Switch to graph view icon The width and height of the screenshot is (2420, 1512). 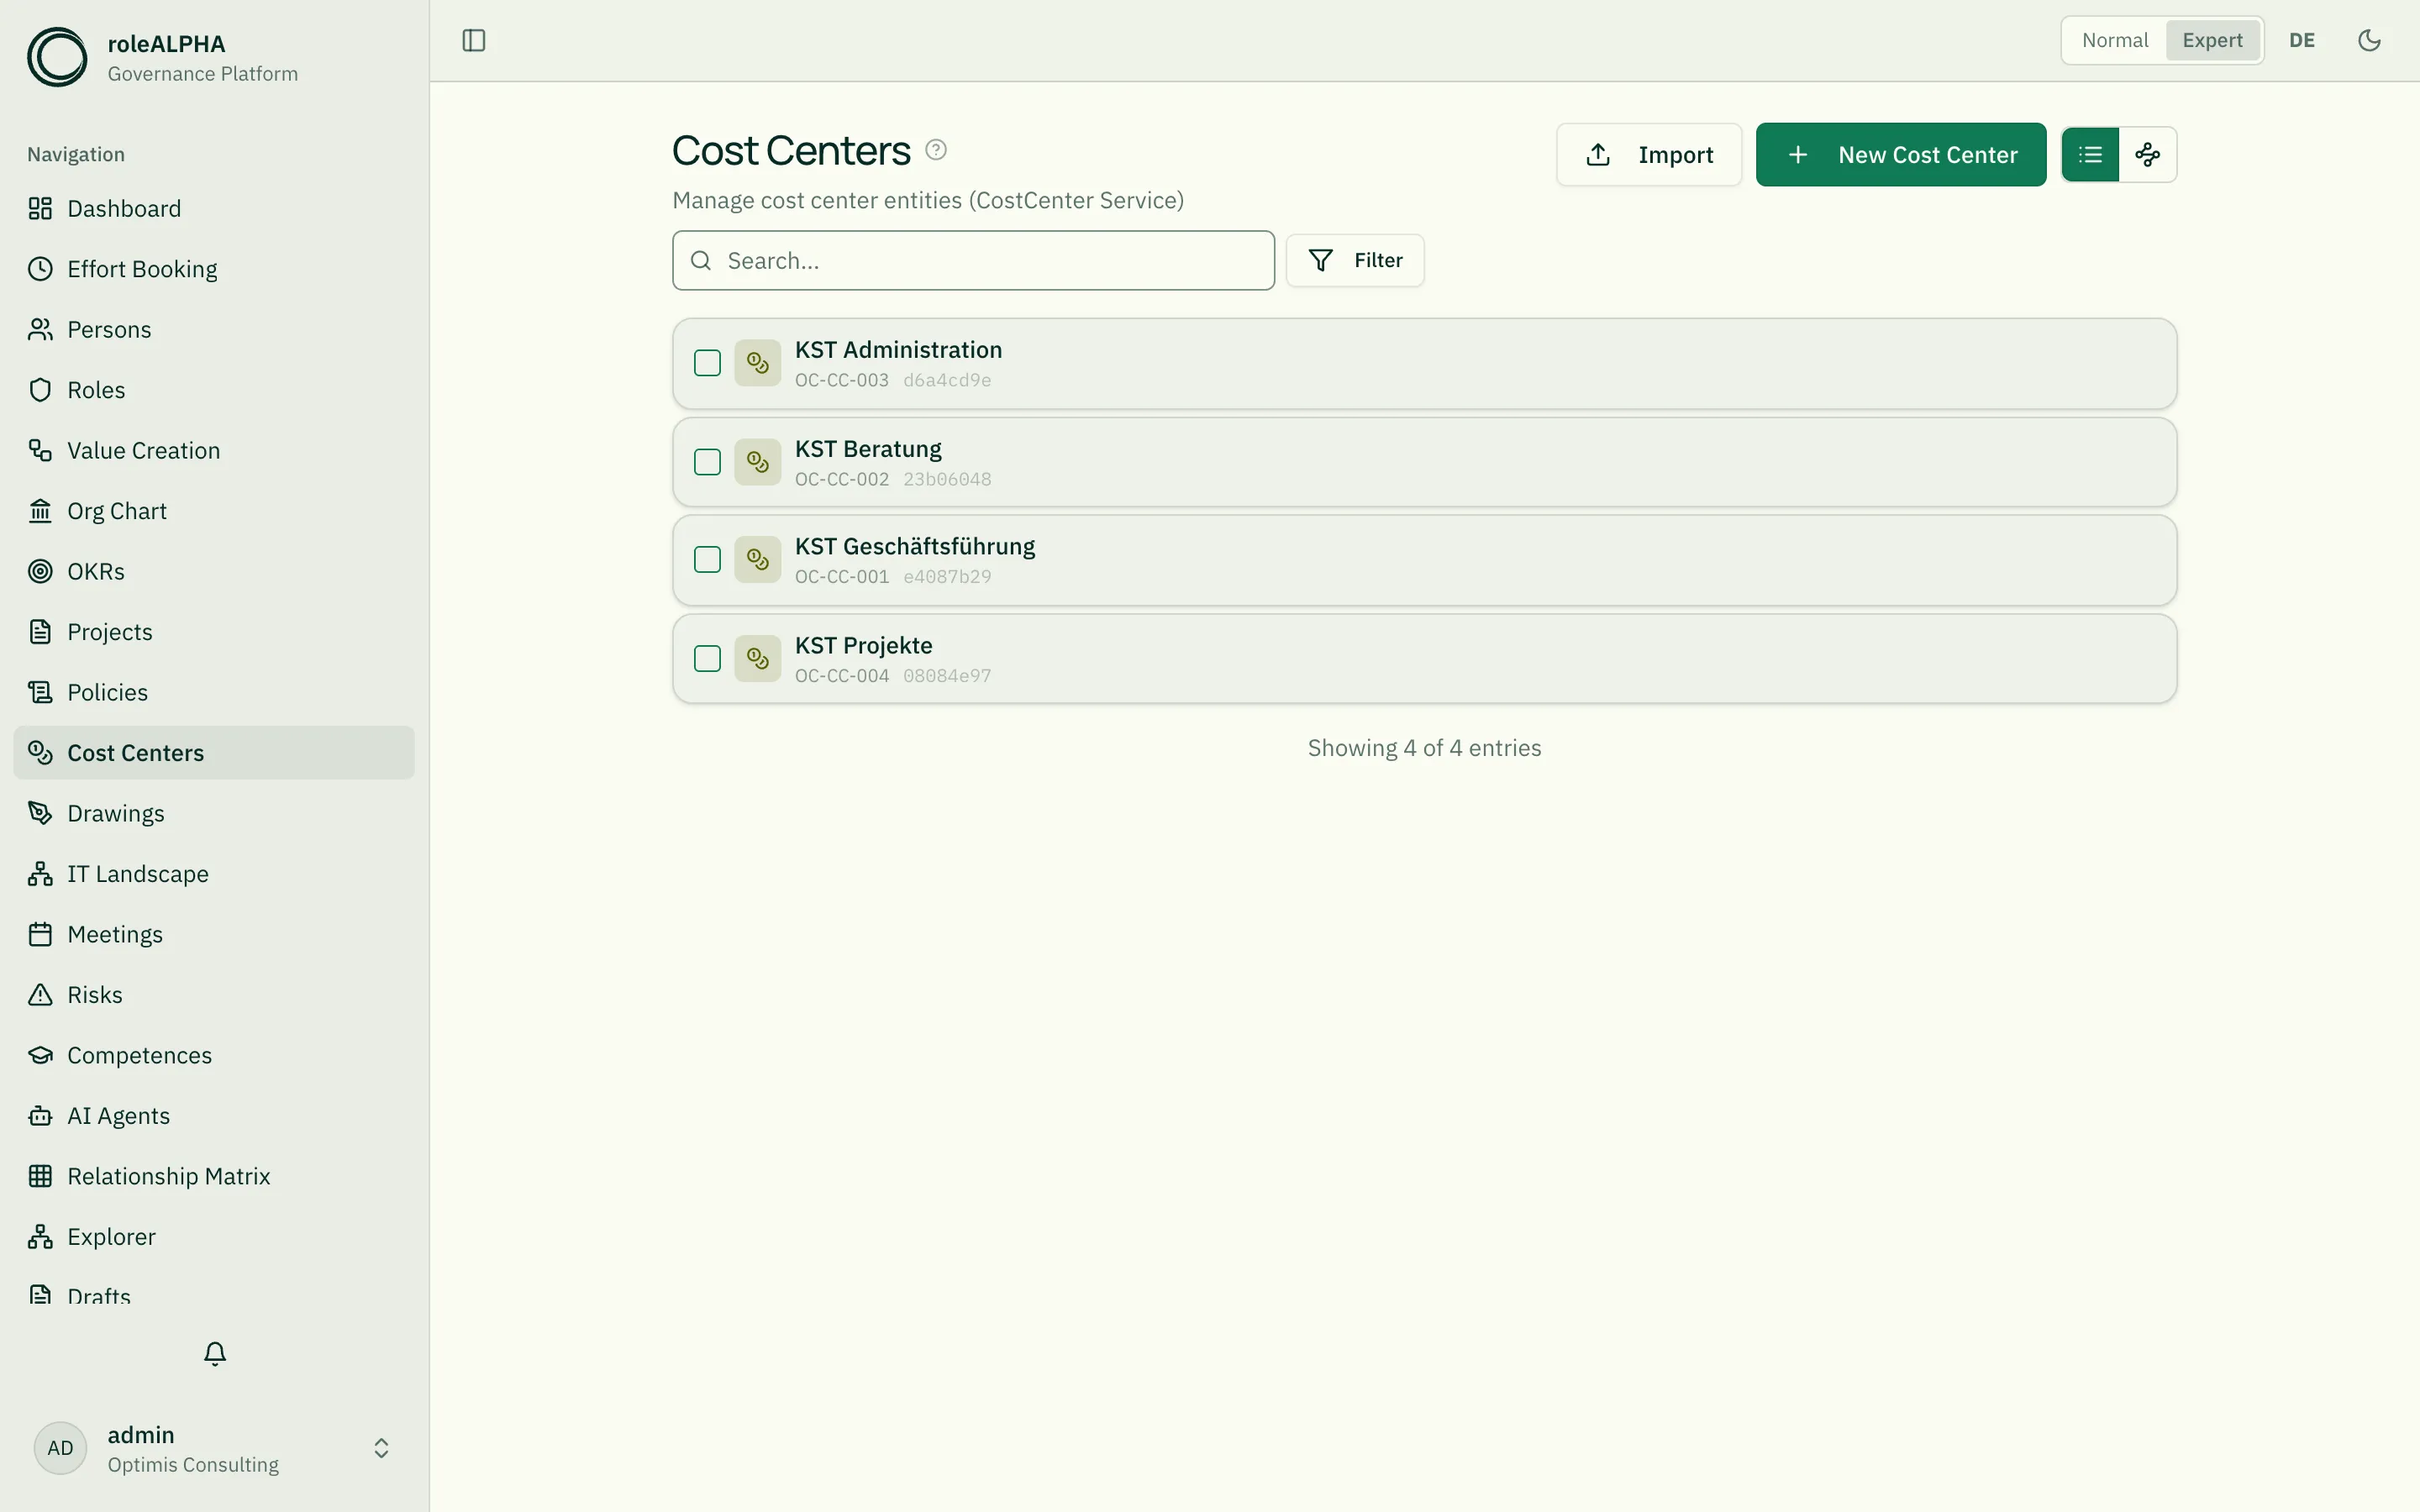tap(2147, 155)
